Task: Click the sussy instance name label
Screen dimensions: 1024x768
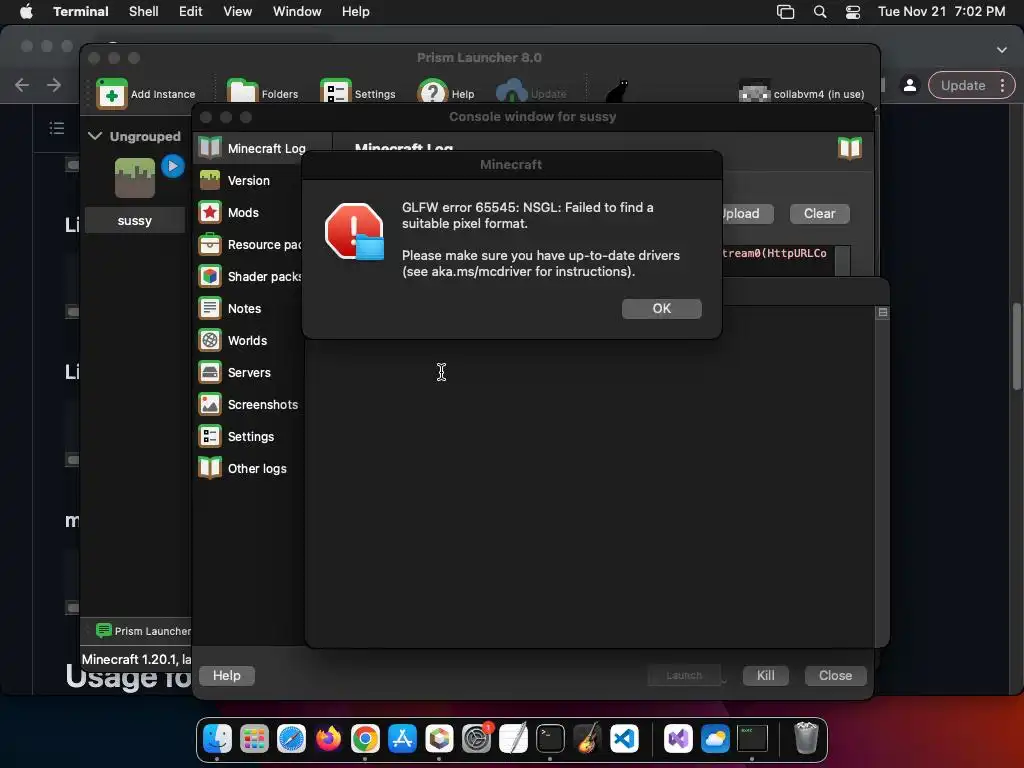Action: [135, 221]
